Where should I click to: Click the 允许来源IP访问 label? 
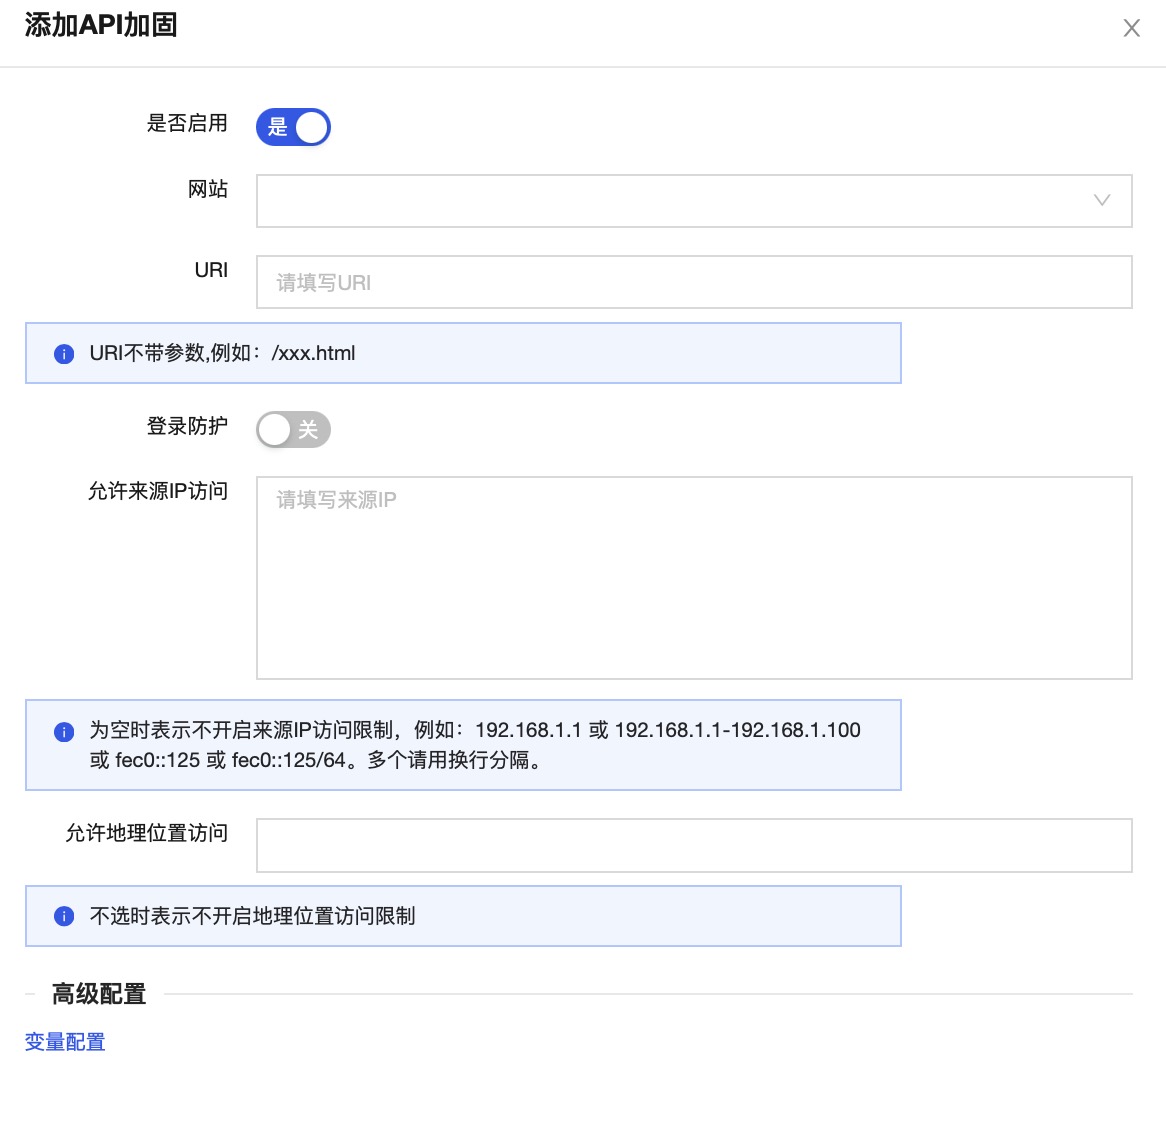158,491
